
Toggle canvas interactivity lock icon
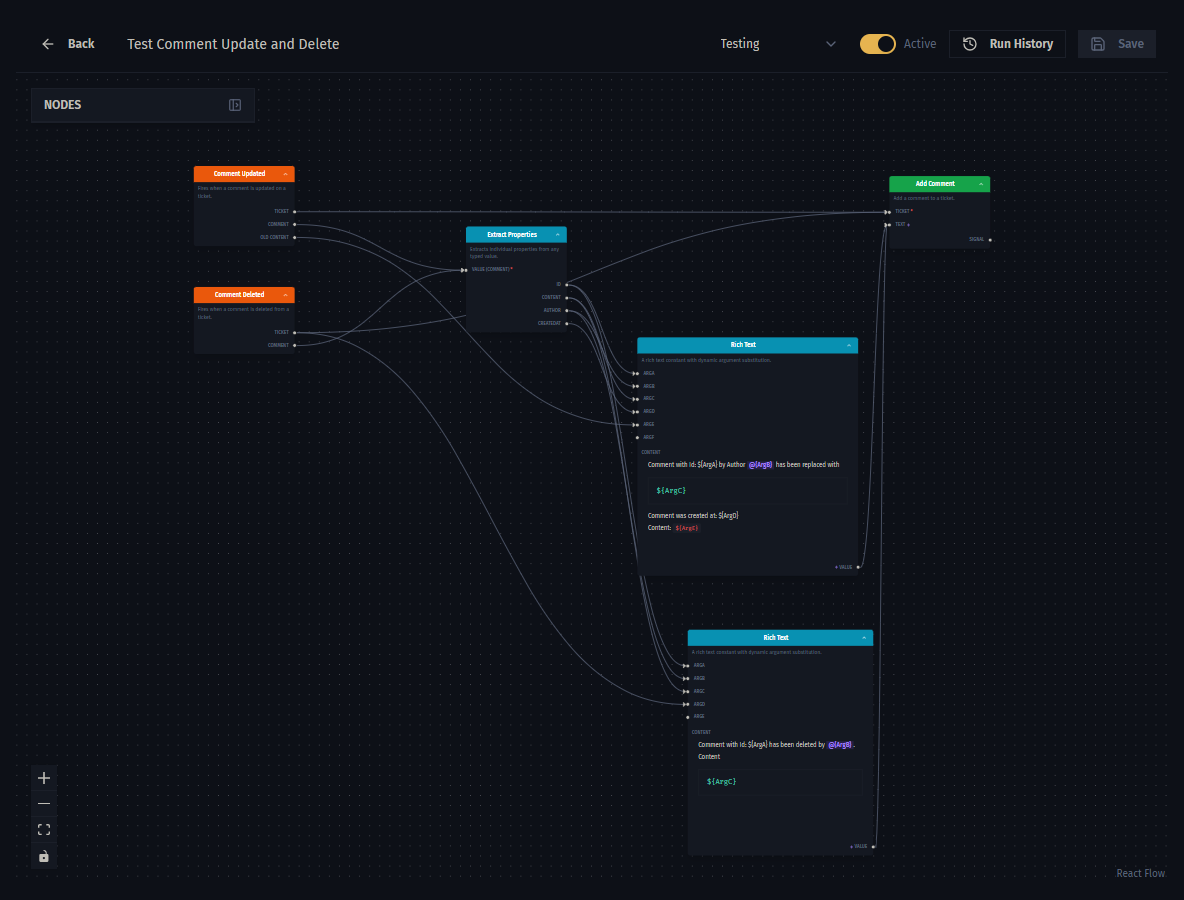pos(44,856)
